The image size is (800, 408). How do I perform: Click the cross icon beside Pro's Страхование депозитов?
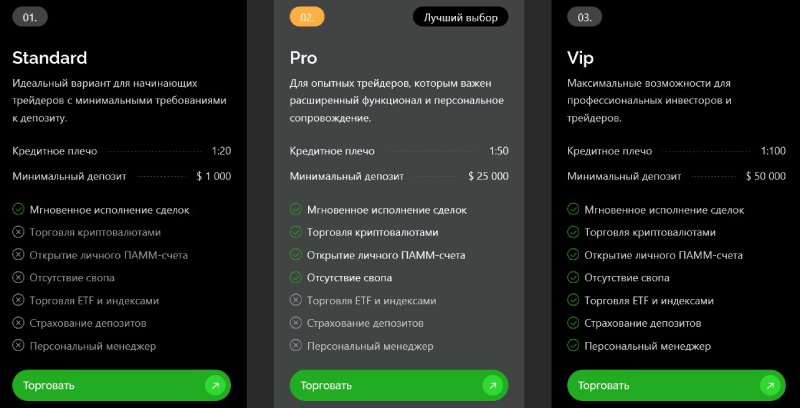tap(296, 323)
